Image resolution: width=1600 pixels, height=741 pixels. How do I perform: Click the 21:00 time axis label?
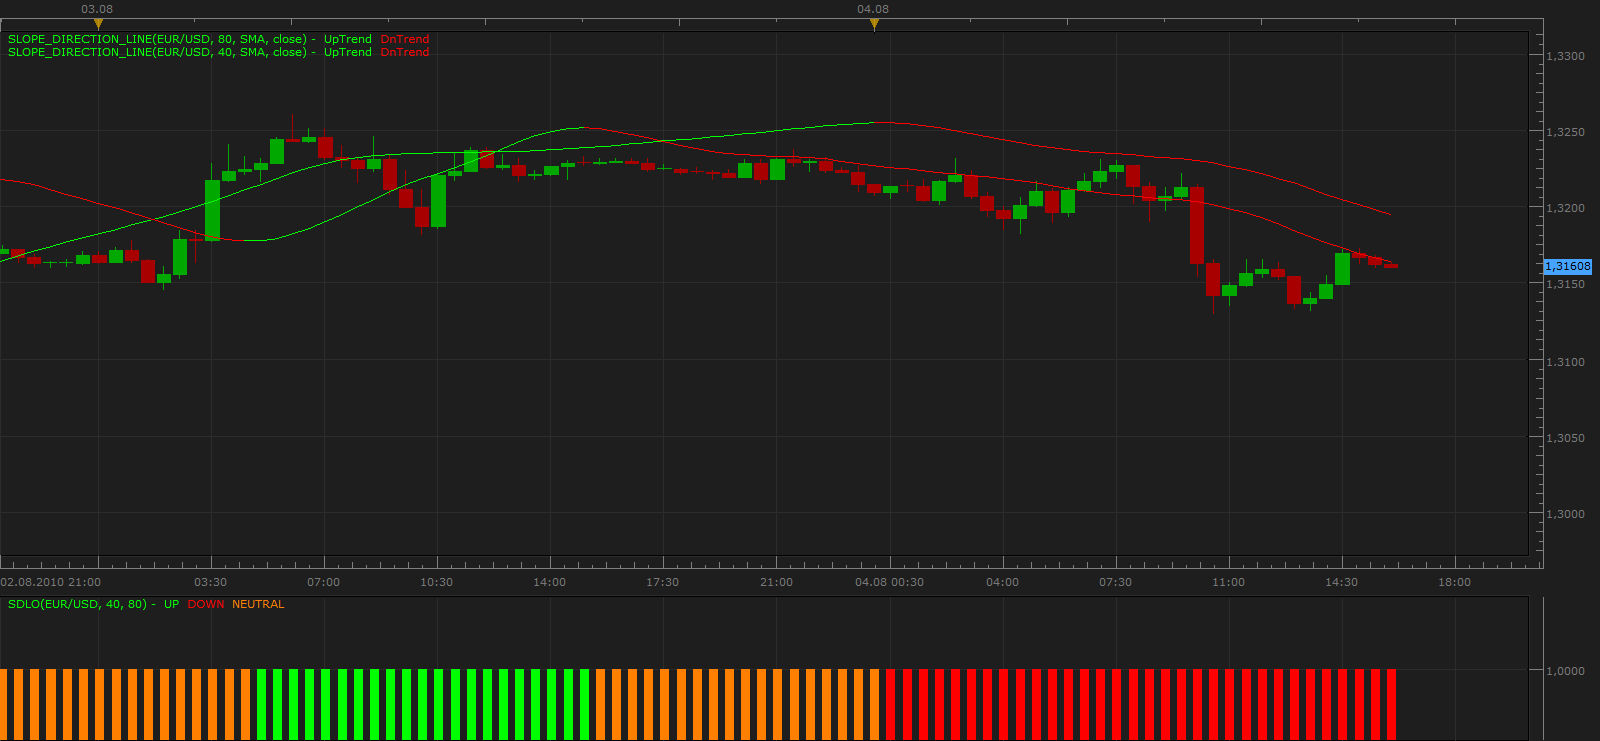click(776, 582)
